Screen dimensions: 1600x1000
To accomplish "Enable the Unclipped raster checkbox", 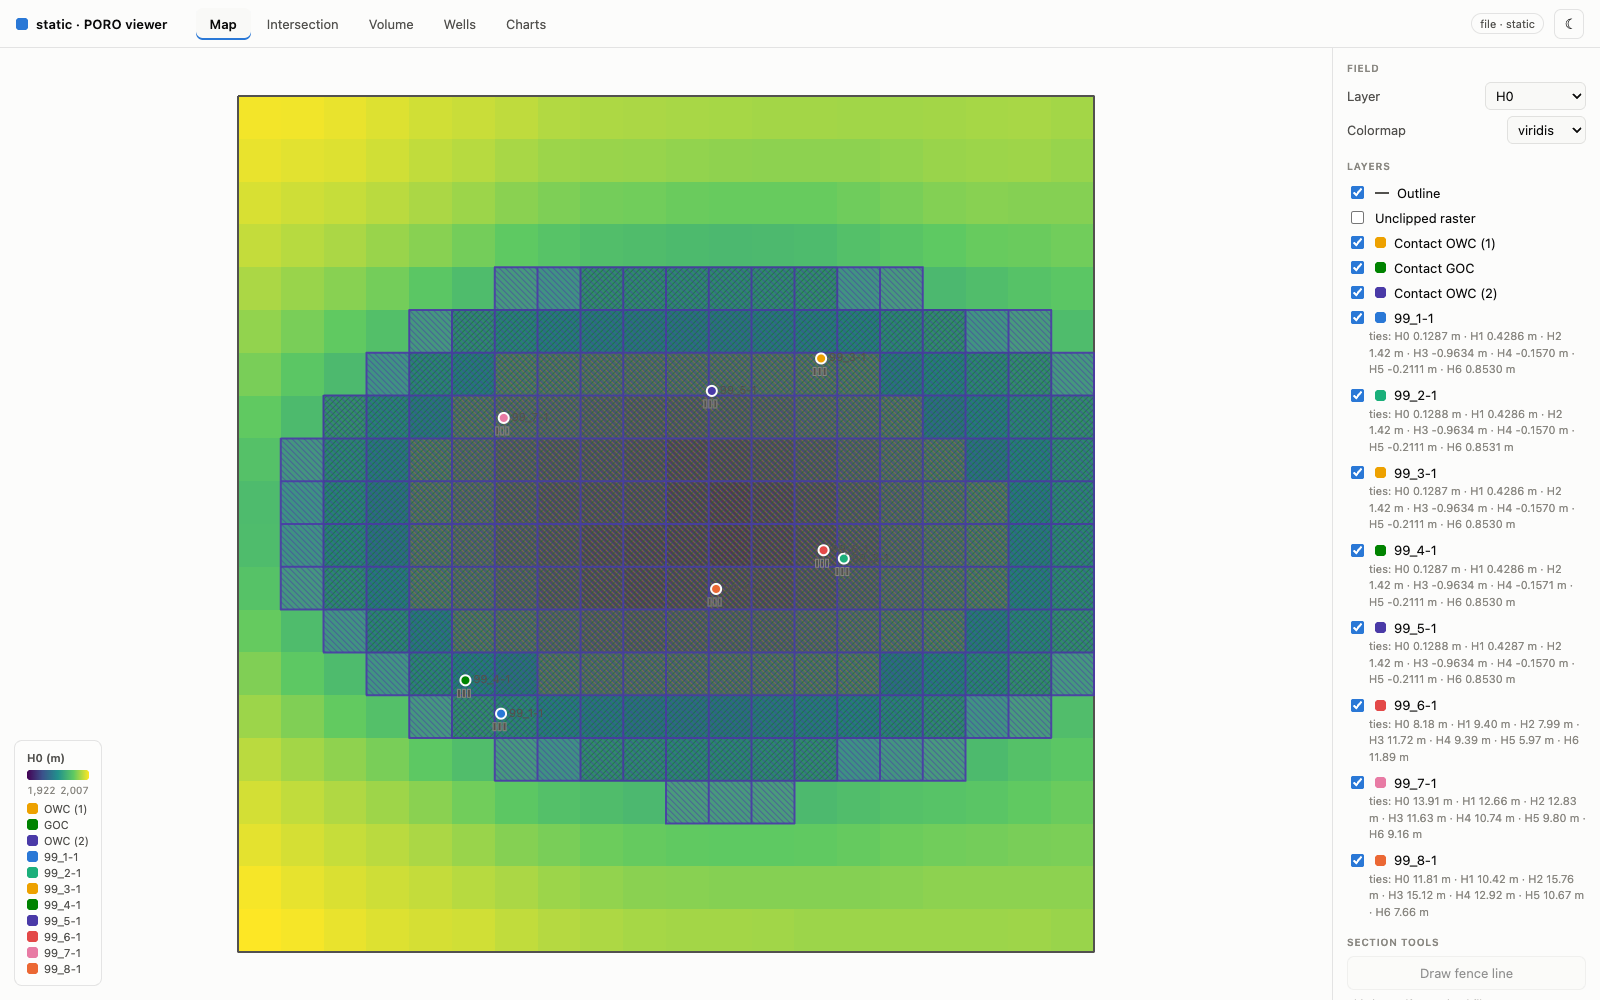I will coord(1357,218).
